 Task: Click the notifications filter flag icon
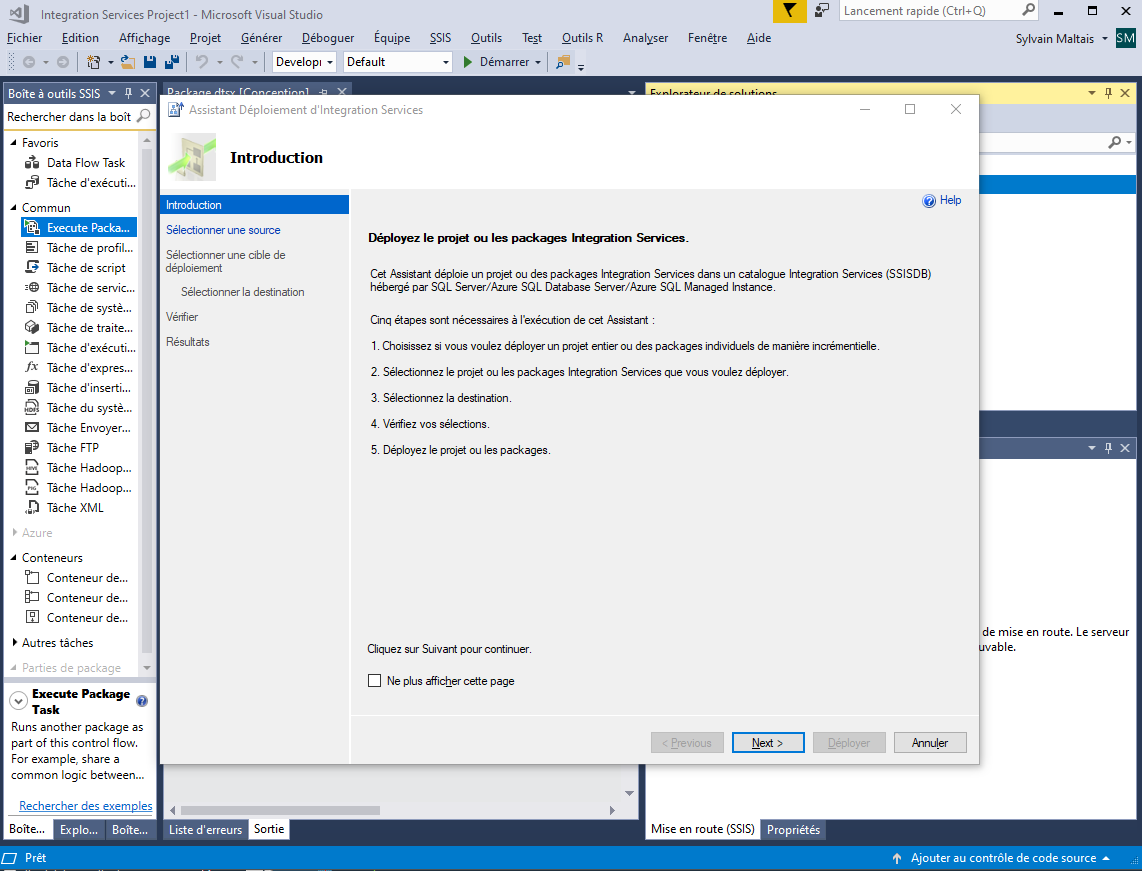pyautogui.click(x=789, y=11)
